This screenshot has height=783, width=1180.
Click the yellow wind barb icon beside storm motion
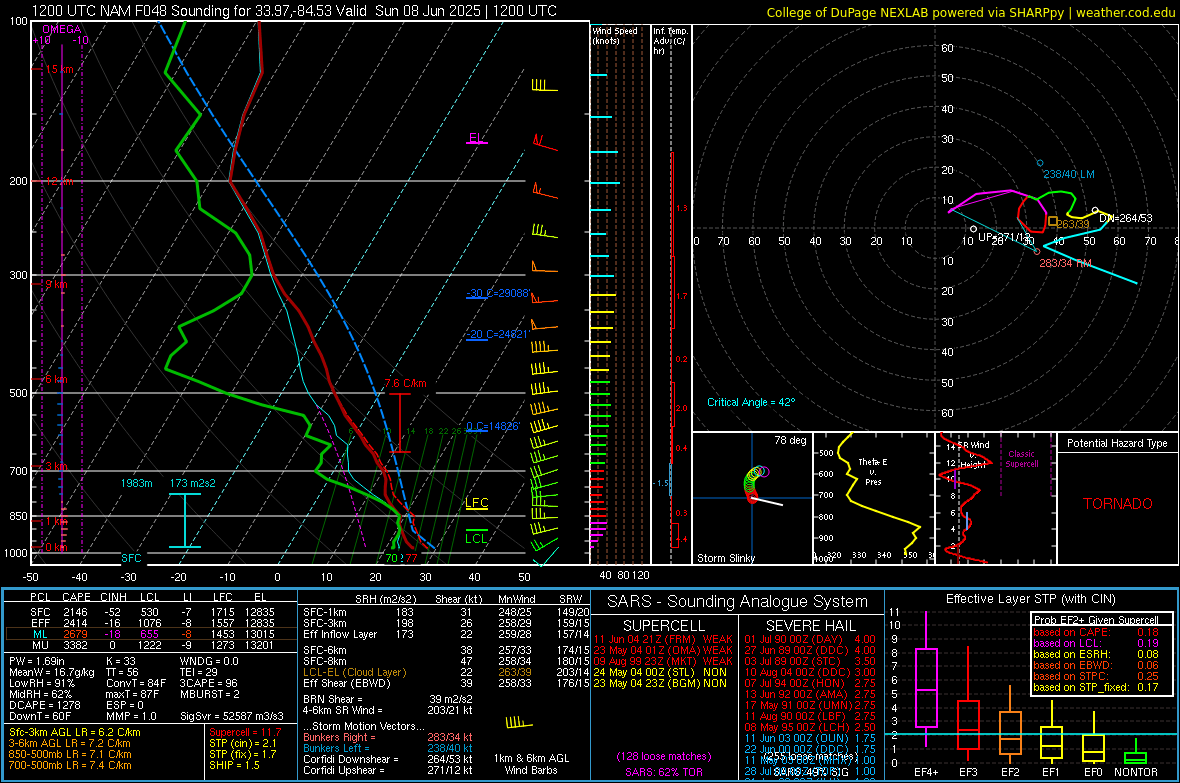(x=519, y=723)
